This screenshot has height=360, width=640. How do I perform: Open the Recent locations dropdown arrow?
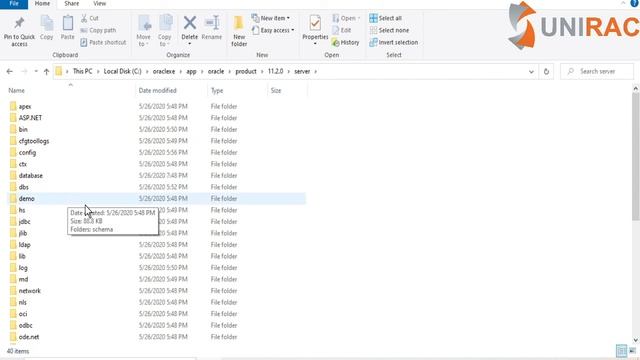pyautogui.click(x=36, y=71)
